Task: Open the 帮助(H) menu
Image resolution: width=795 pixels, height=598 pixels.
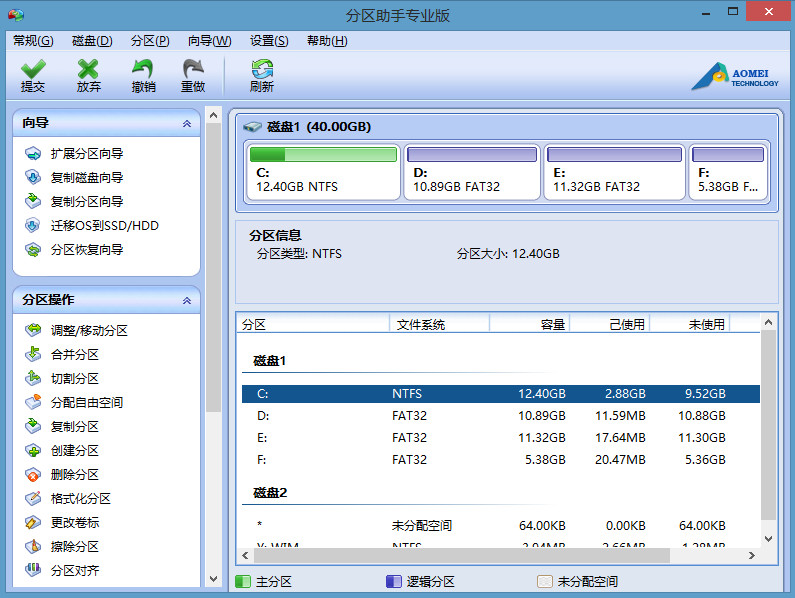Action: click(x=327, y=41)
